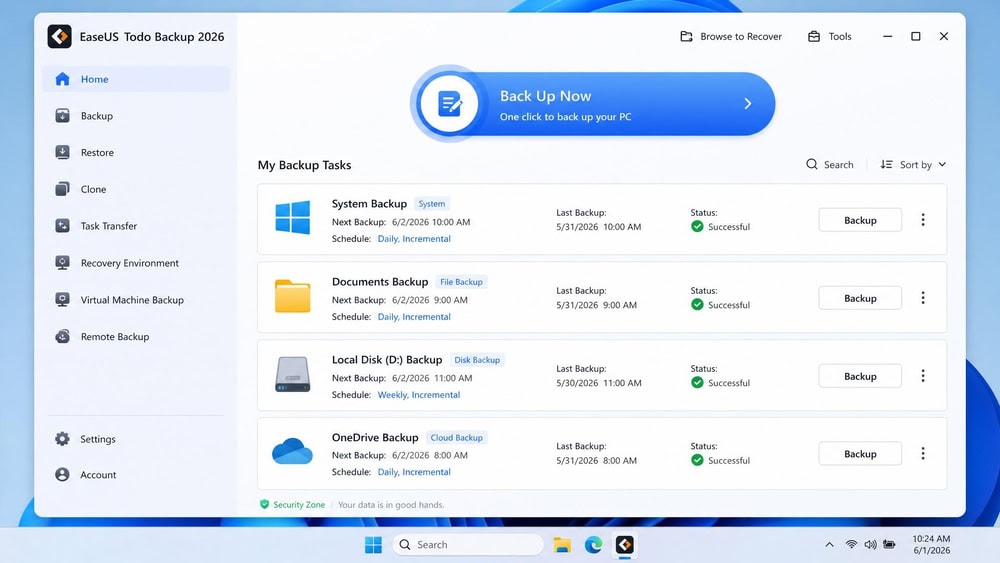Run Backup for System Backup task
The width and height of the screenshot is (1000, 563).
pyautogui.click(x=860, y=220)
